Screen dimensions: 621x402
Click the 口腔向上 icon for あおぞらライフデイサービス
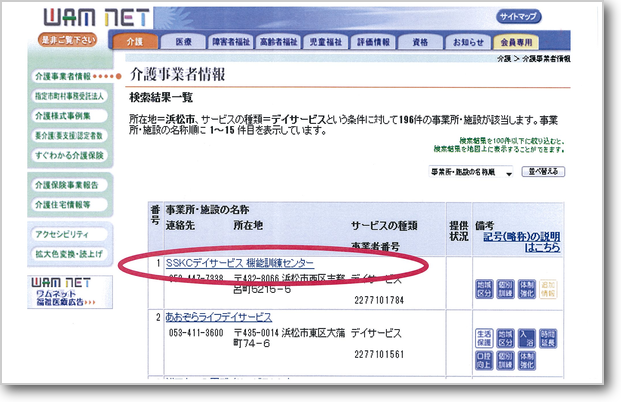click(484, 358)
